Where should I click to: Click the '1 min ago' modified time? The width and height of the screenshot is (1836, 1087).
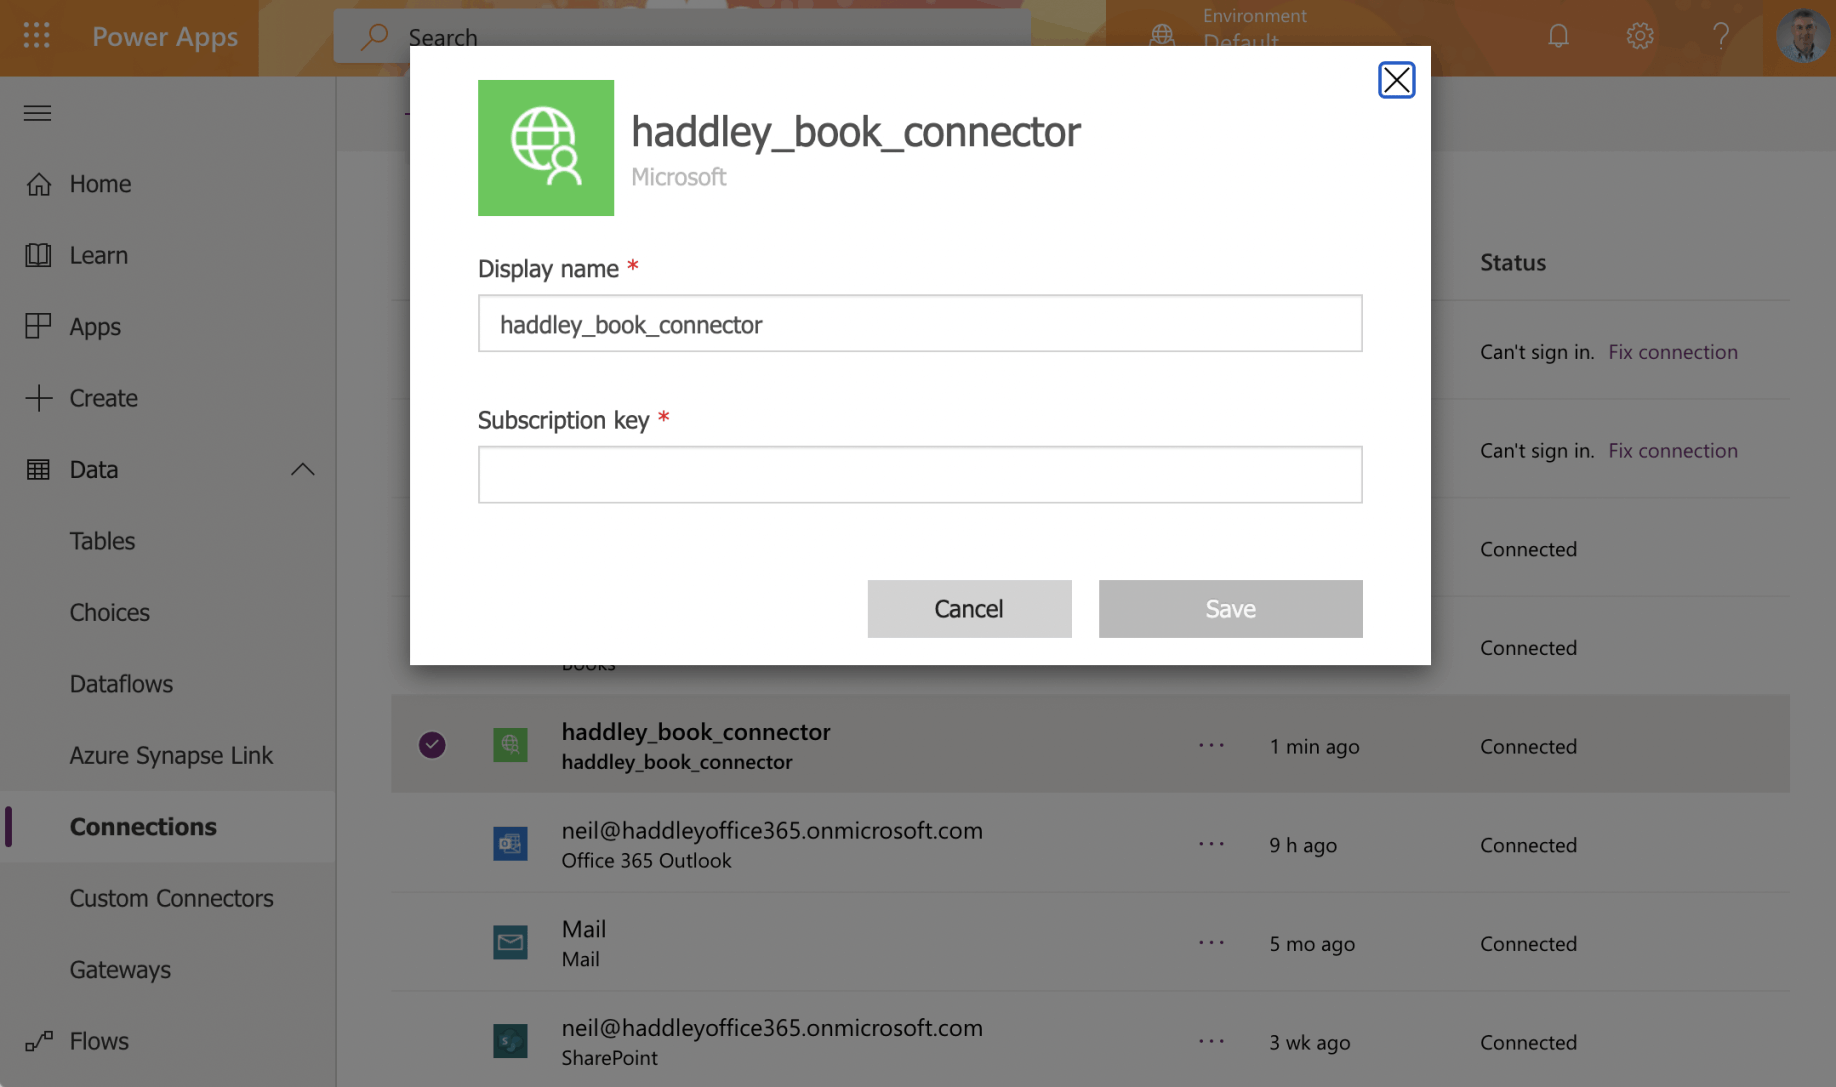[1314, 746]
